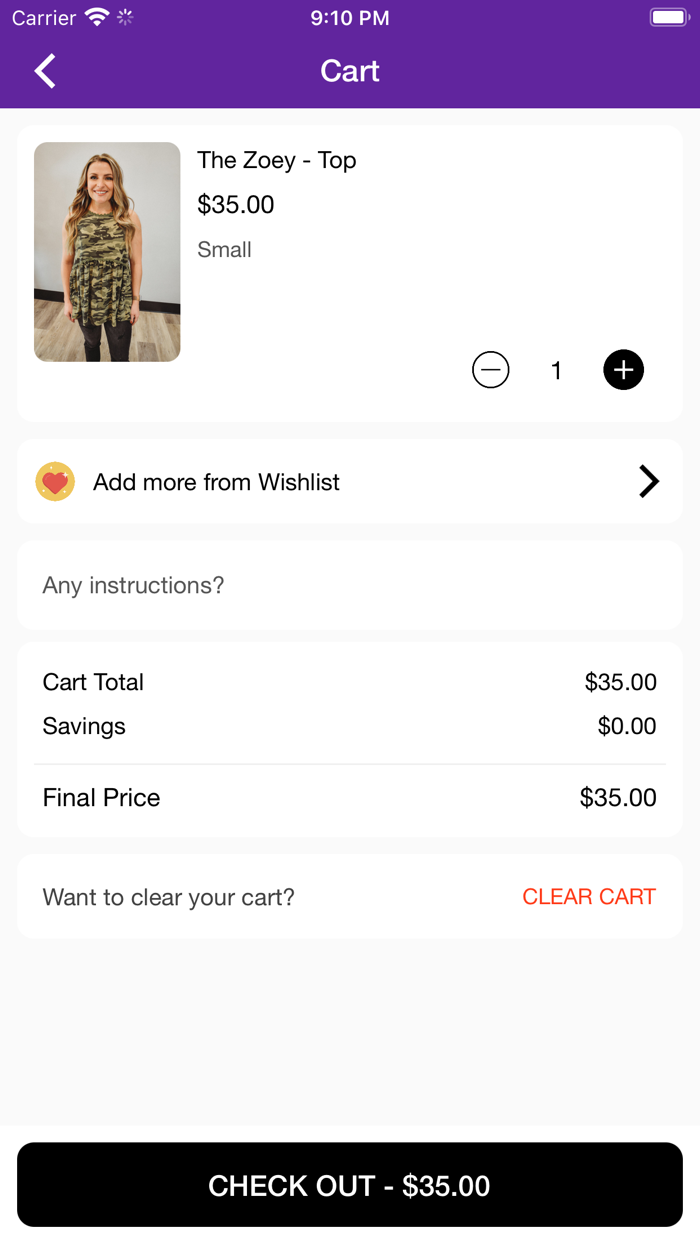
Task: Tap the quantity number 1
Action: click(x=556, y=371)
